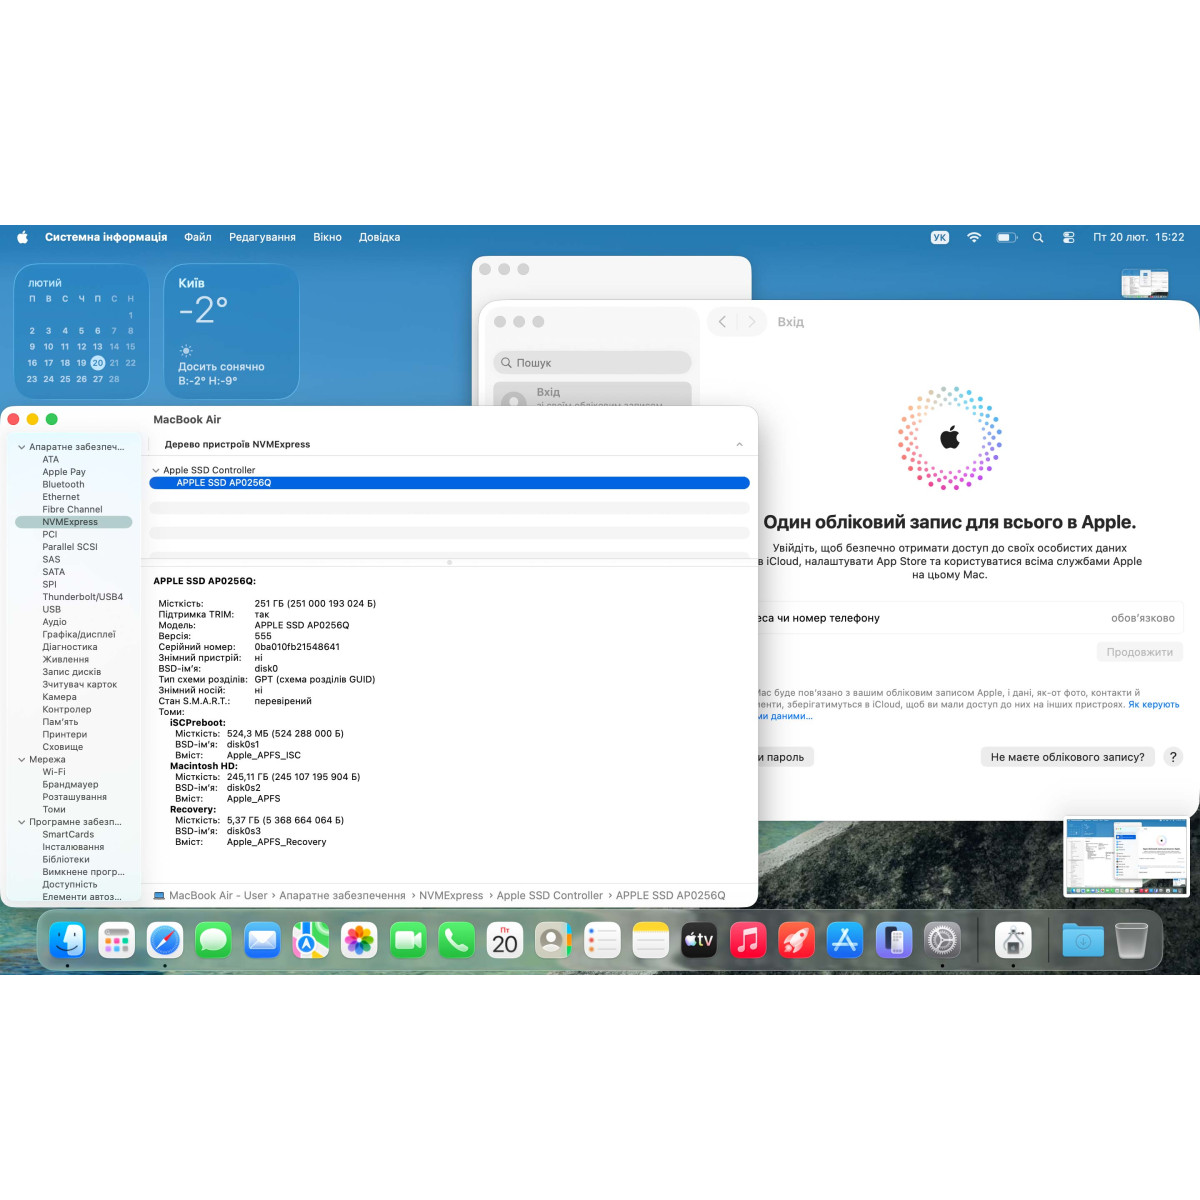Open the Редагування menu
Viewport: 1200px width, 1200px height.
262,237
